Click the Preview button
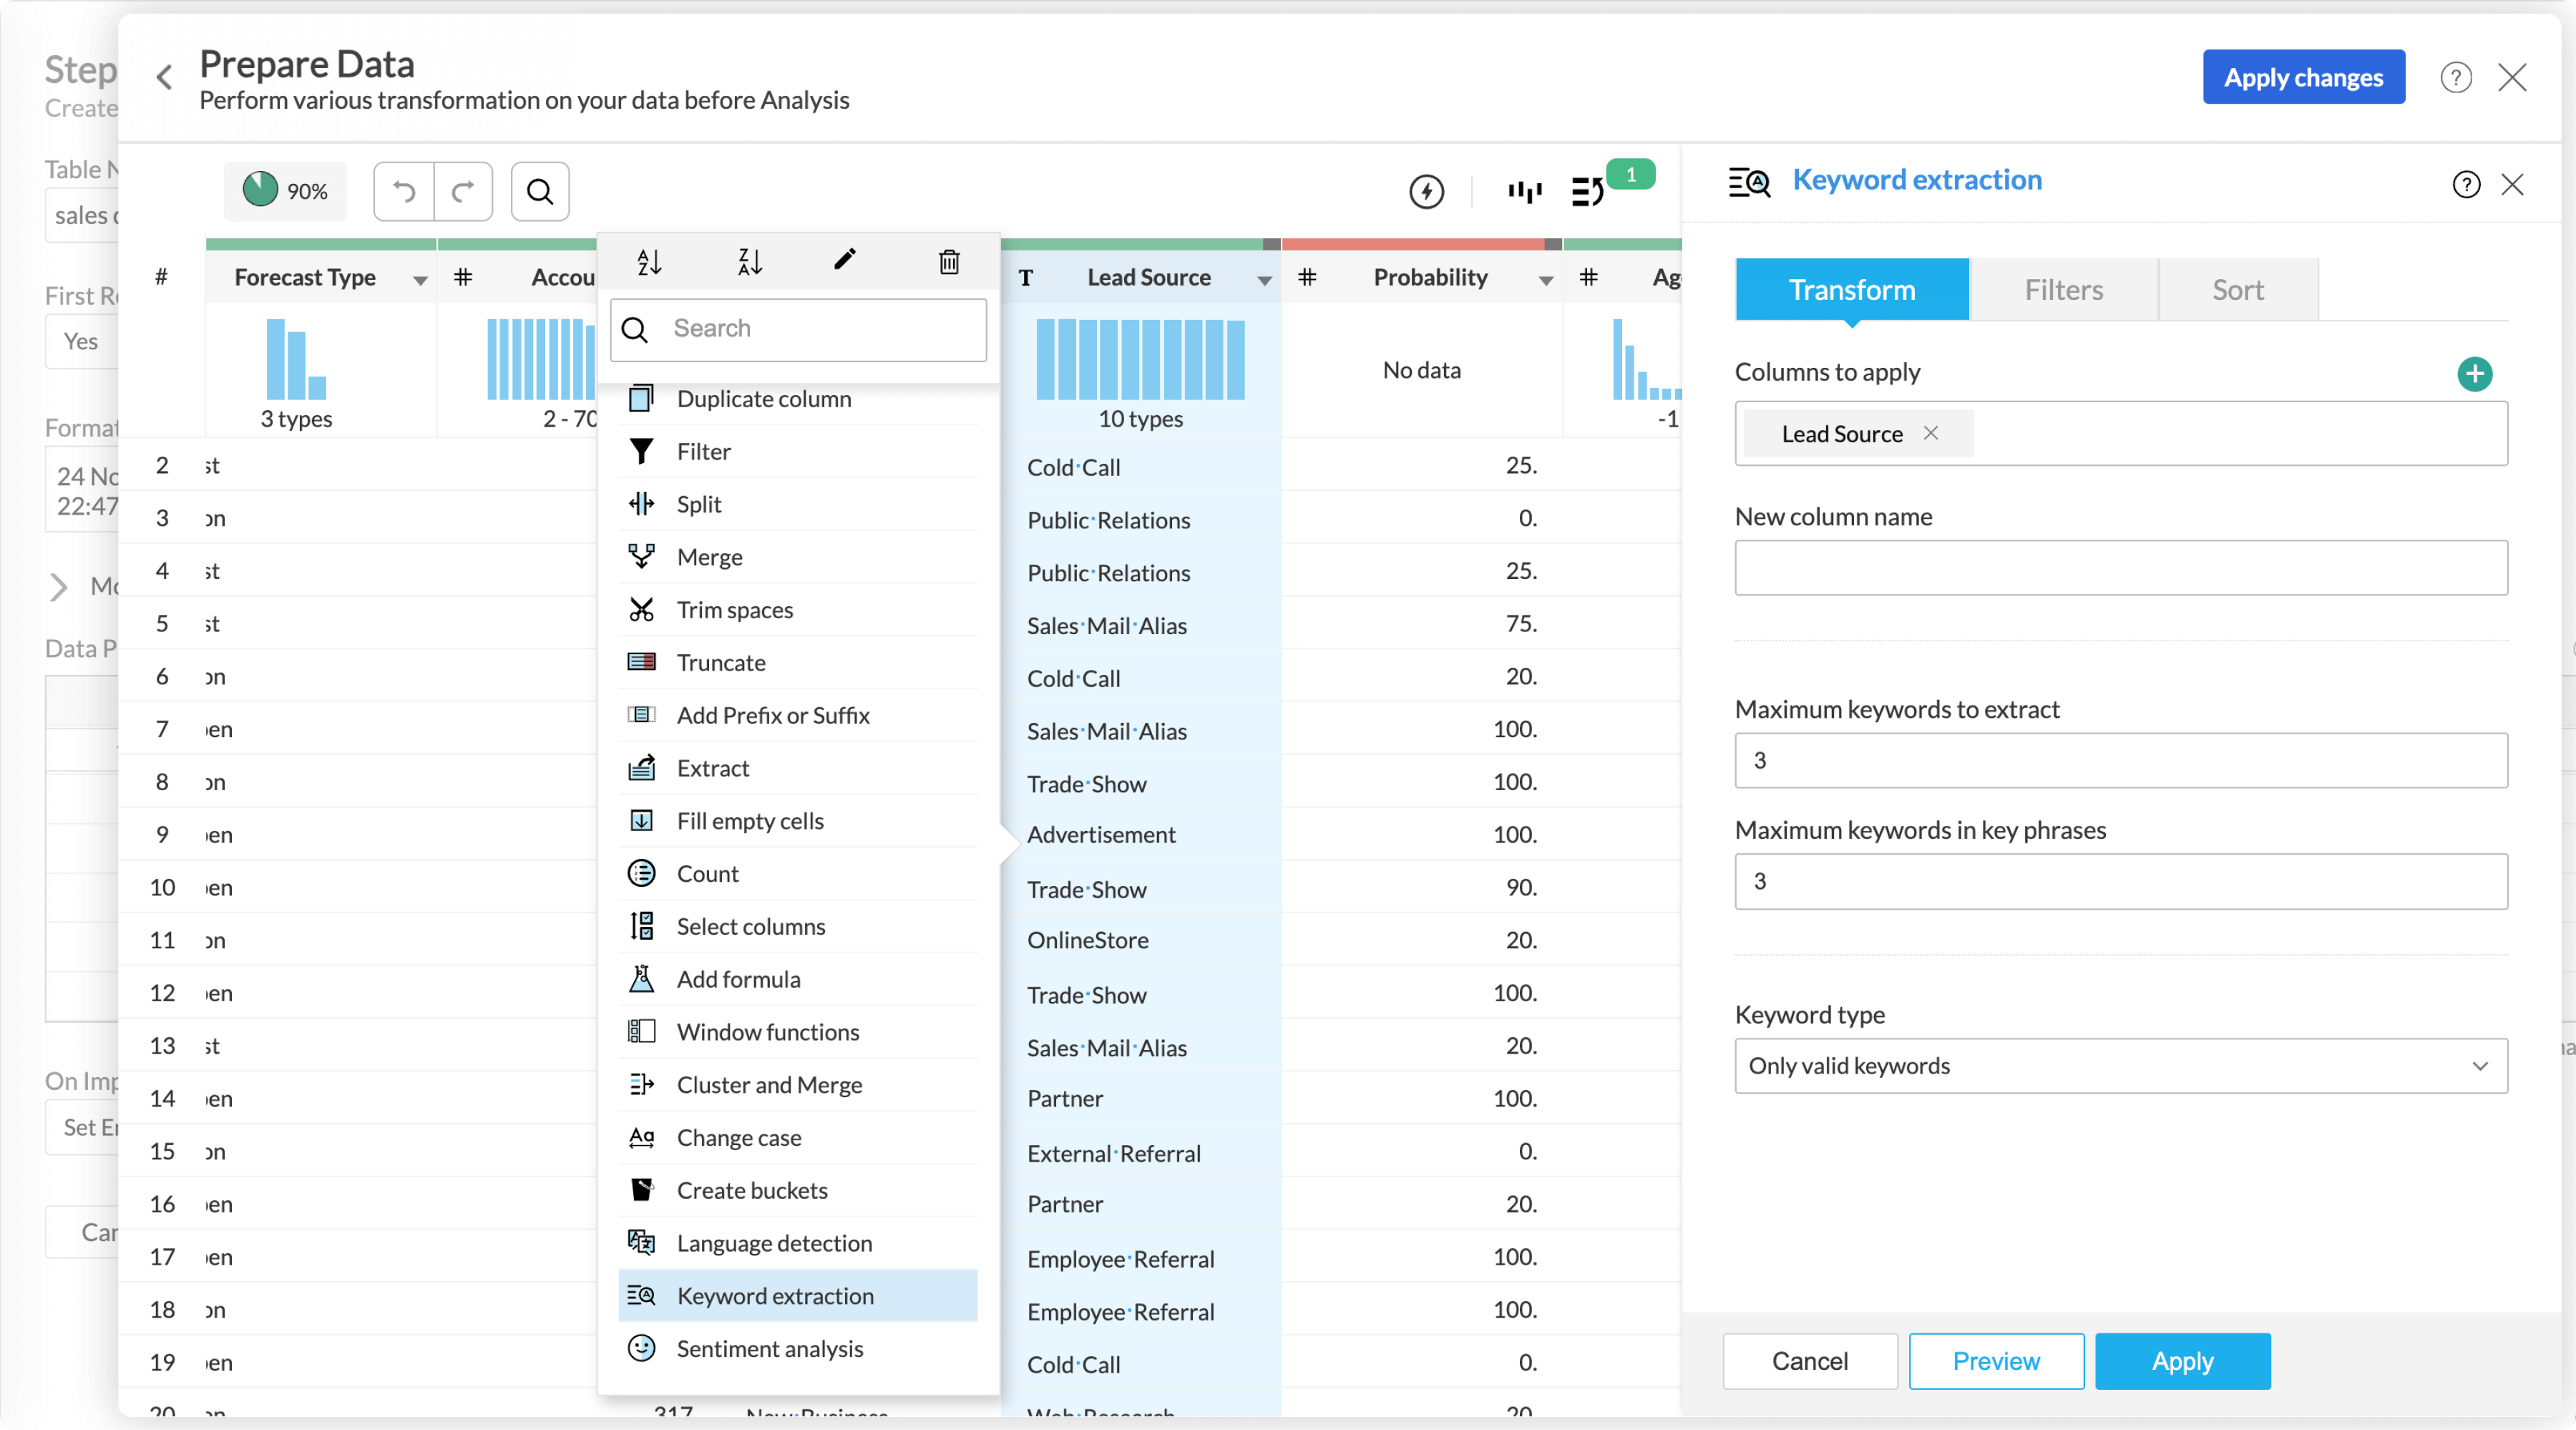2576x1430 pixels. click(1996, 1360)
